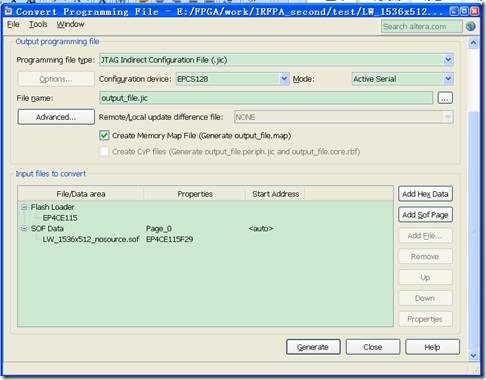Click the Help button

432,347
